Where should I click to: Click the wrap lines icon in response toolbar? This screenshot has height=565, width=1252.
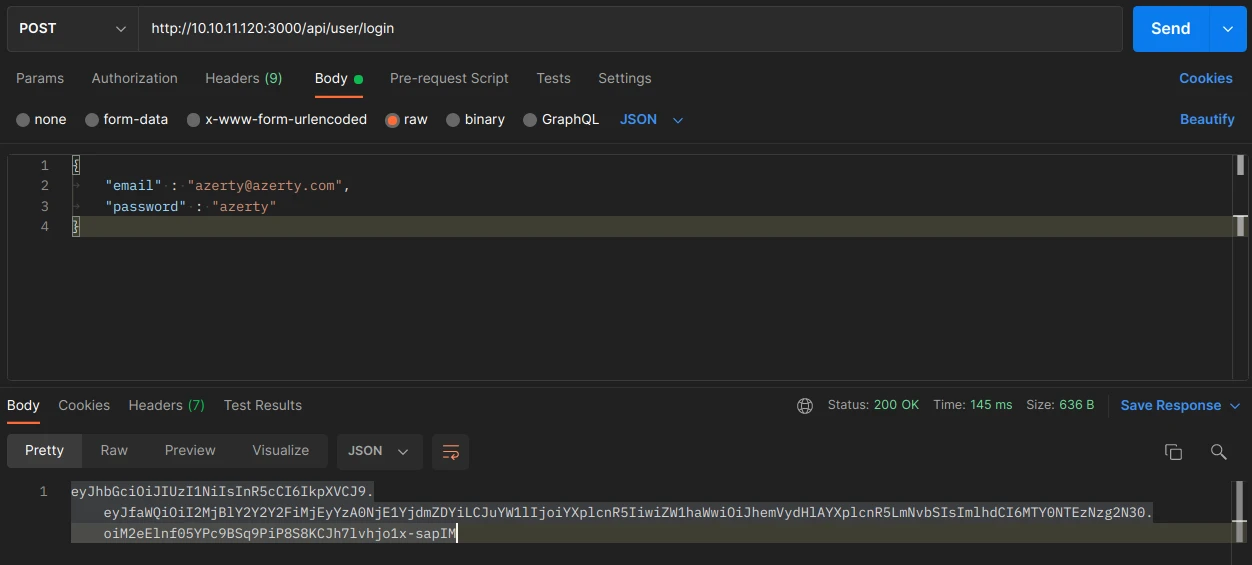[450, 451]
